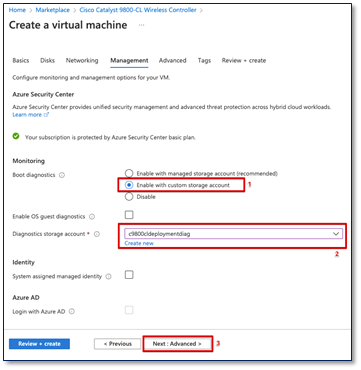Image resolution: width=361 pixels, height=370 pixels.
Task: Click the Boot diagnostics info icon
Action: (x=62, y=175)
